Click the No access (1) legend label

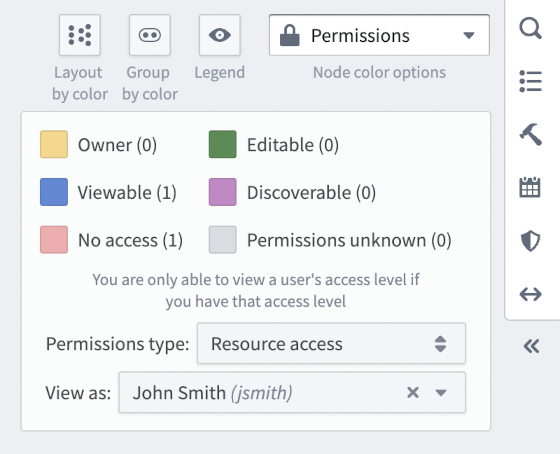[130, 240]
